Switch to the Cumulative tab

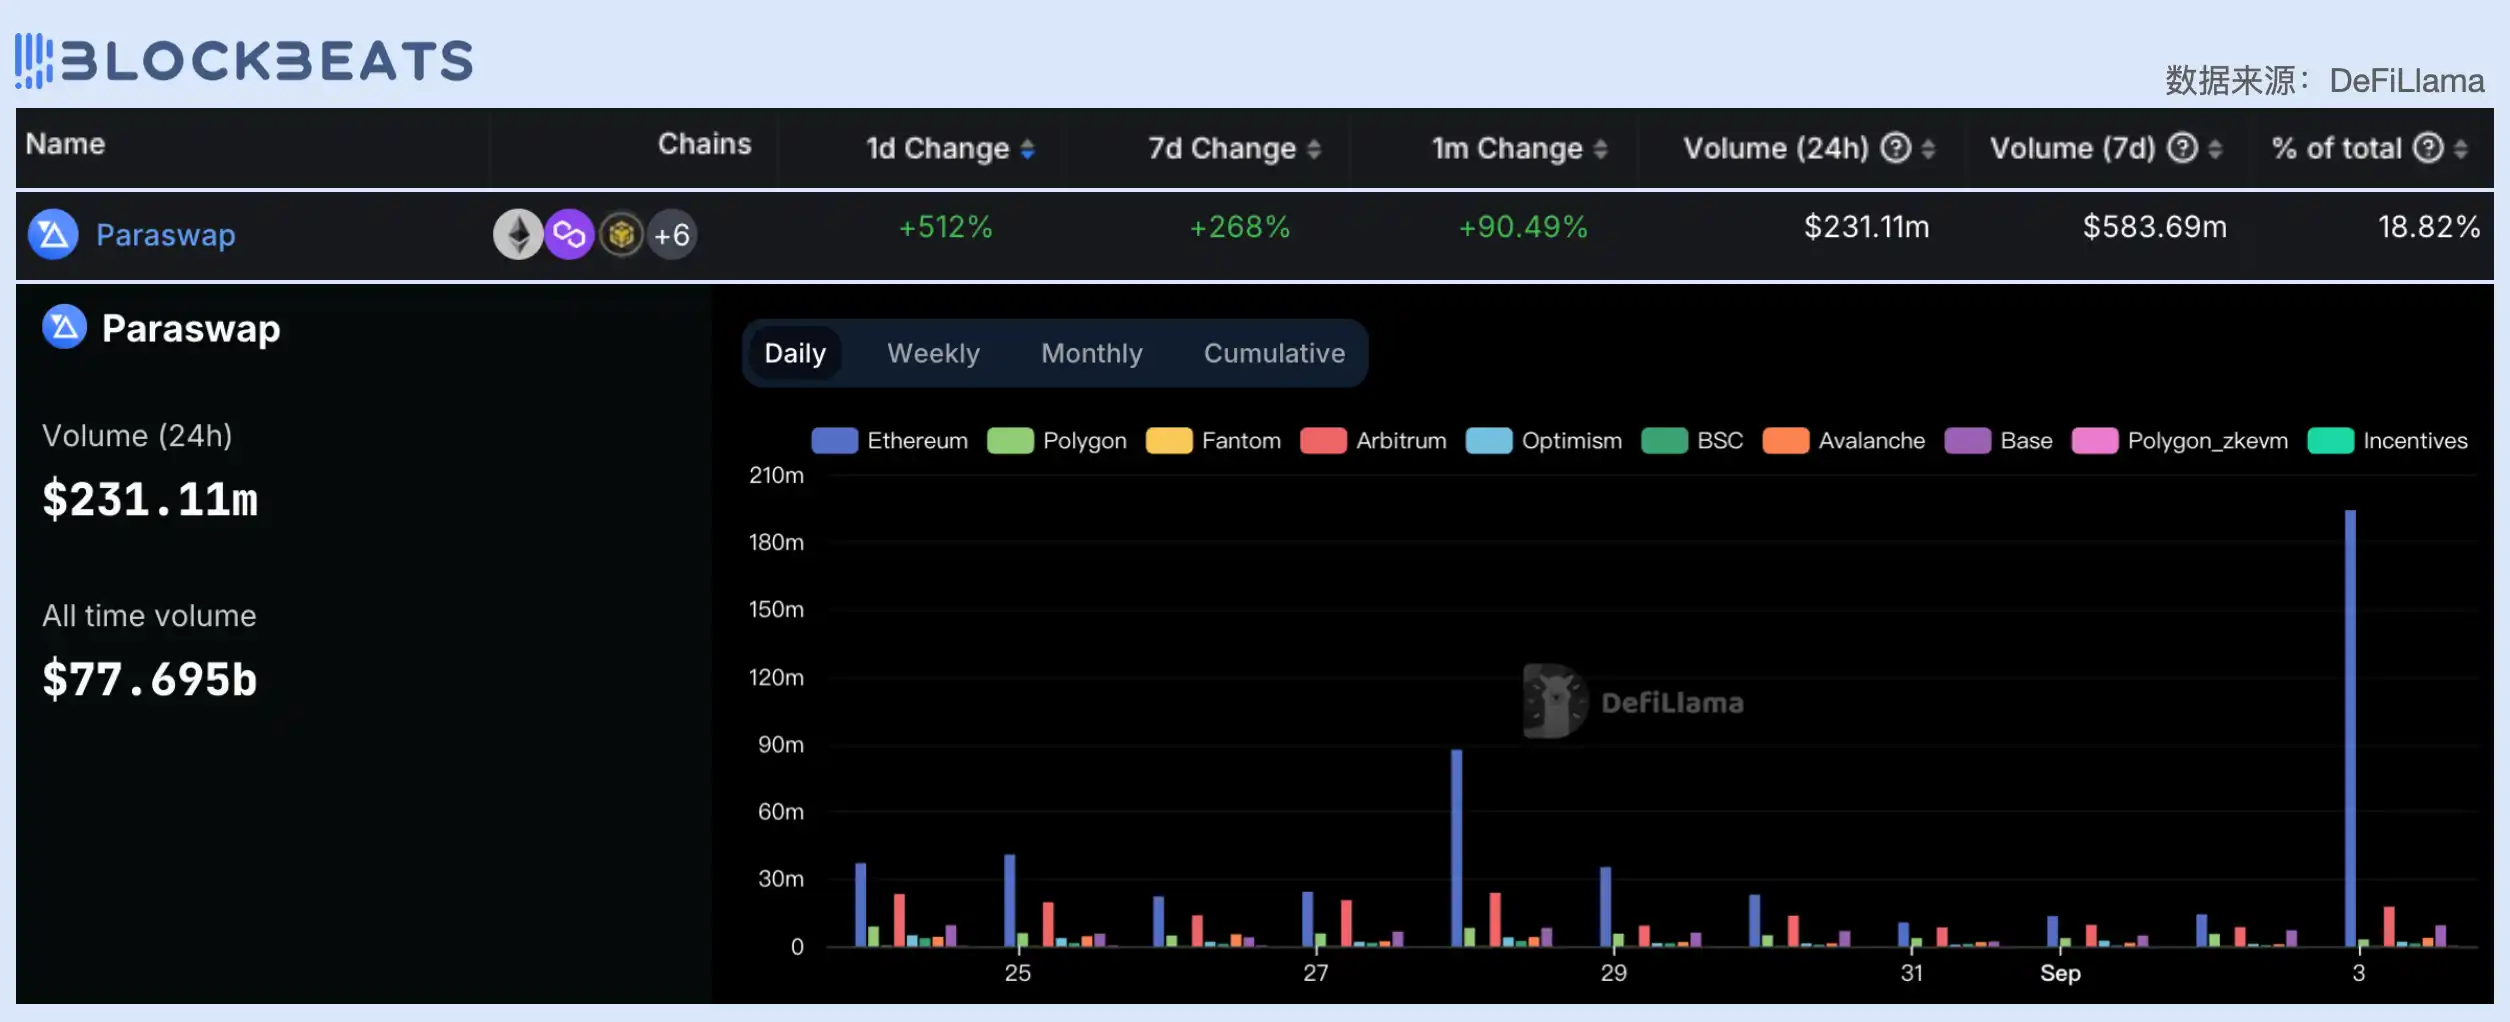[1274, 353]
